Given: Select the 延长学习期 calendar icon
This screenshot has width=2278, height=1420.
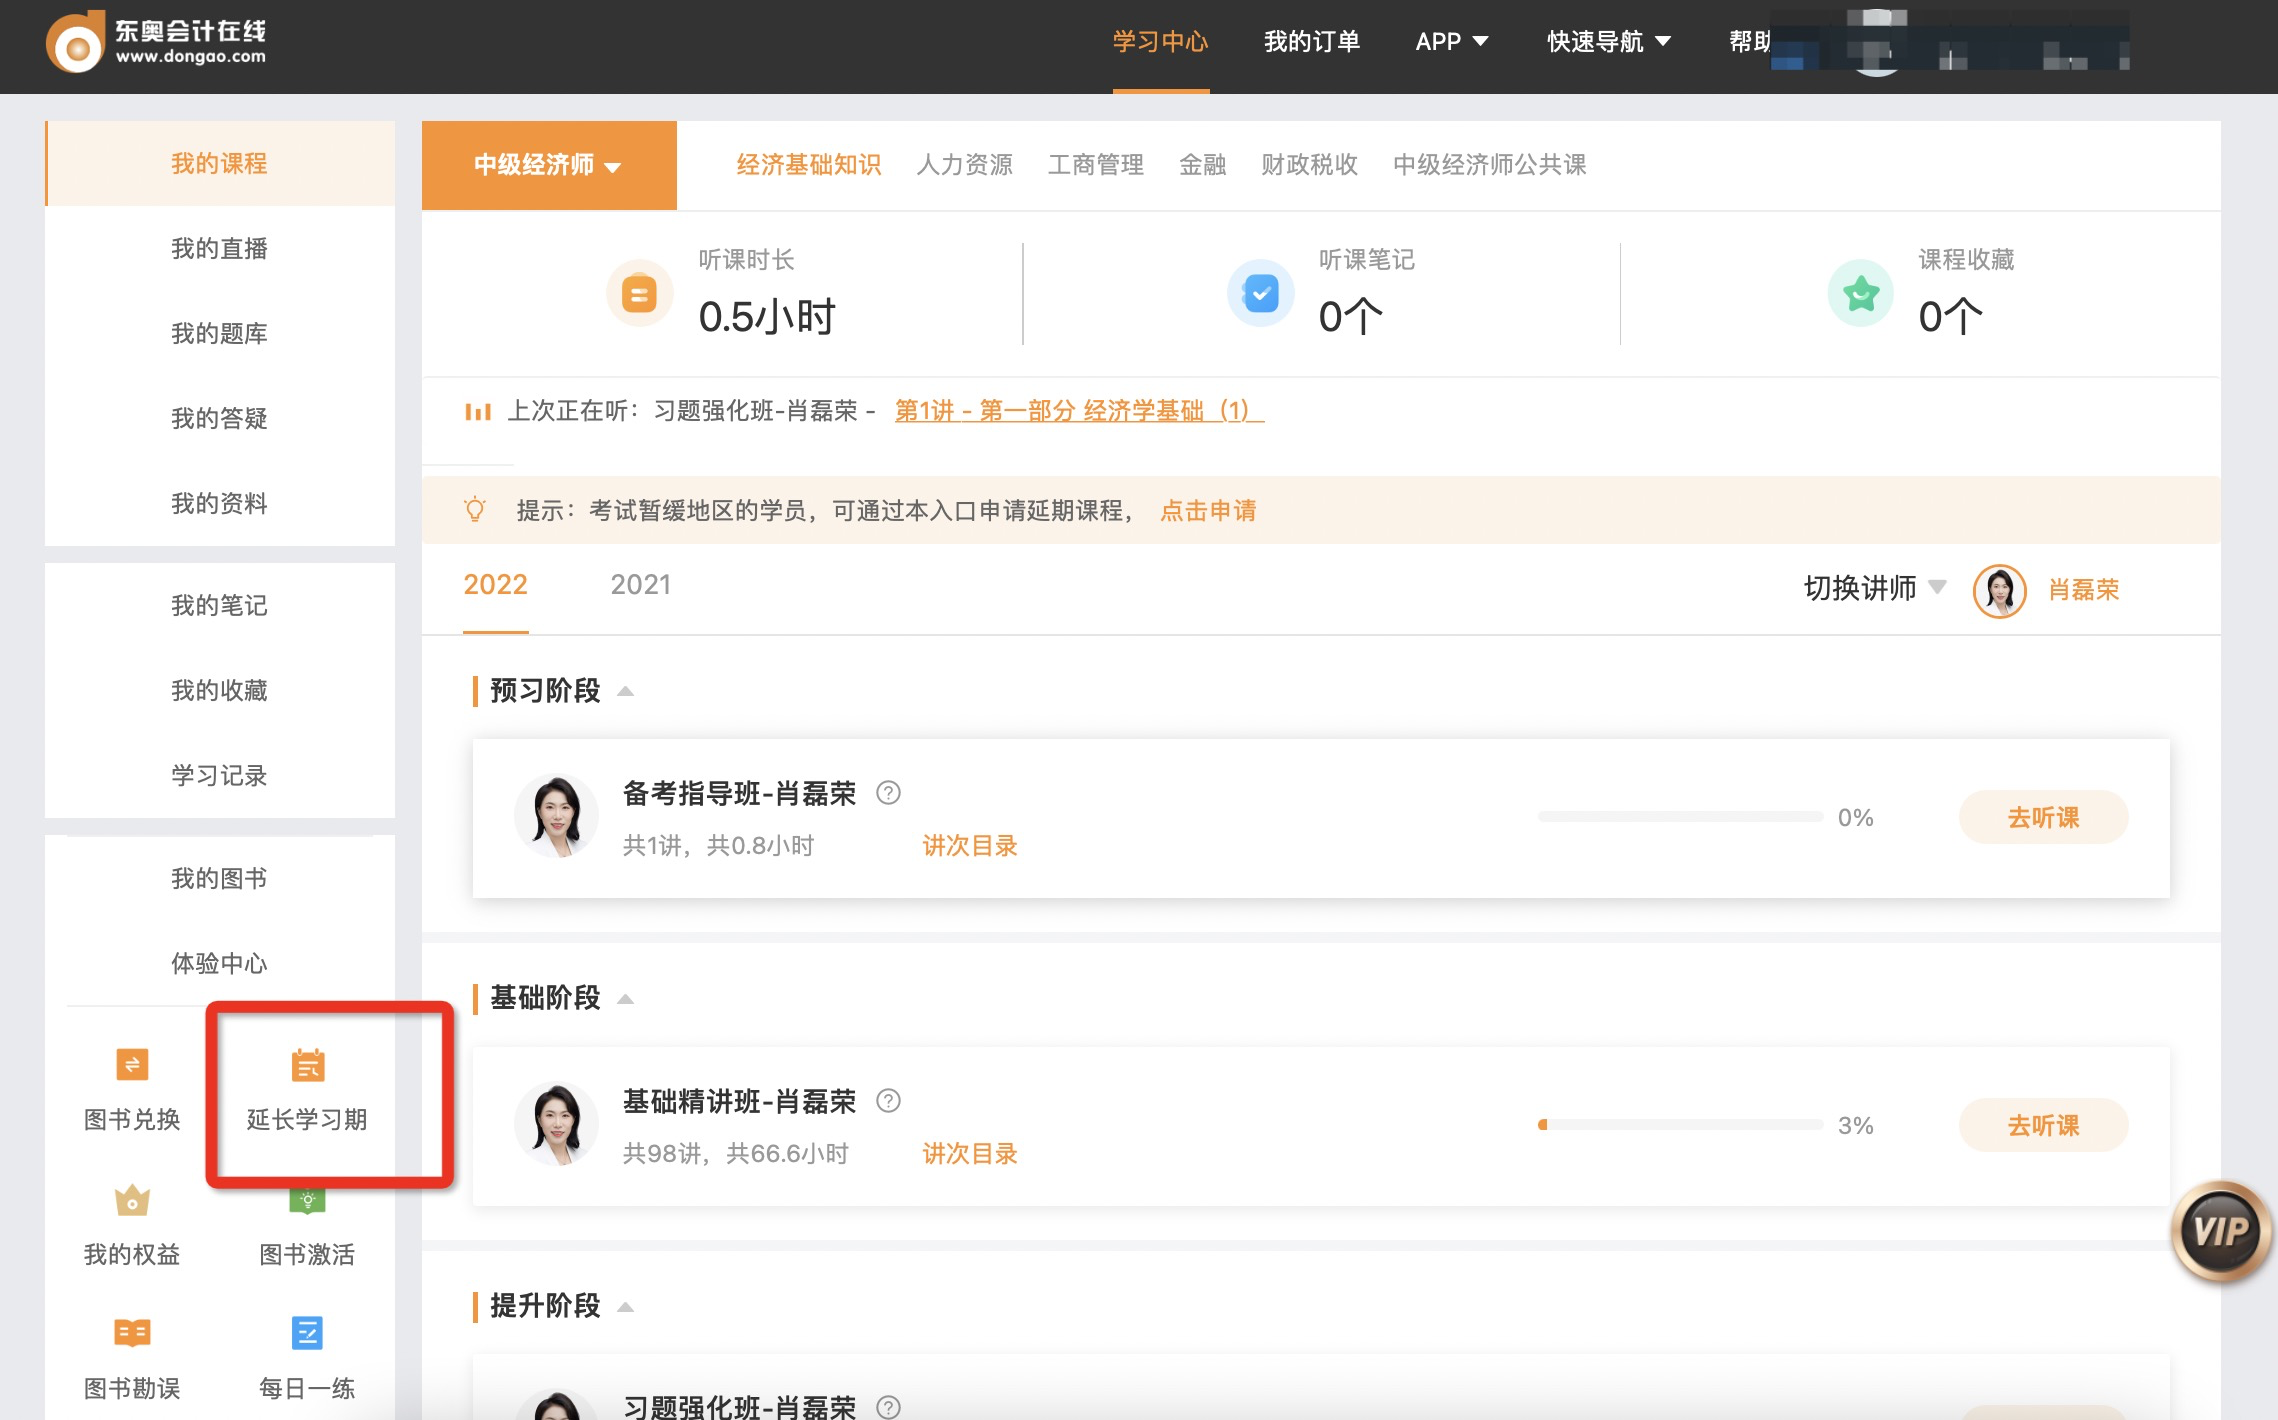Looking at the screenshot, I should 306,1065.
